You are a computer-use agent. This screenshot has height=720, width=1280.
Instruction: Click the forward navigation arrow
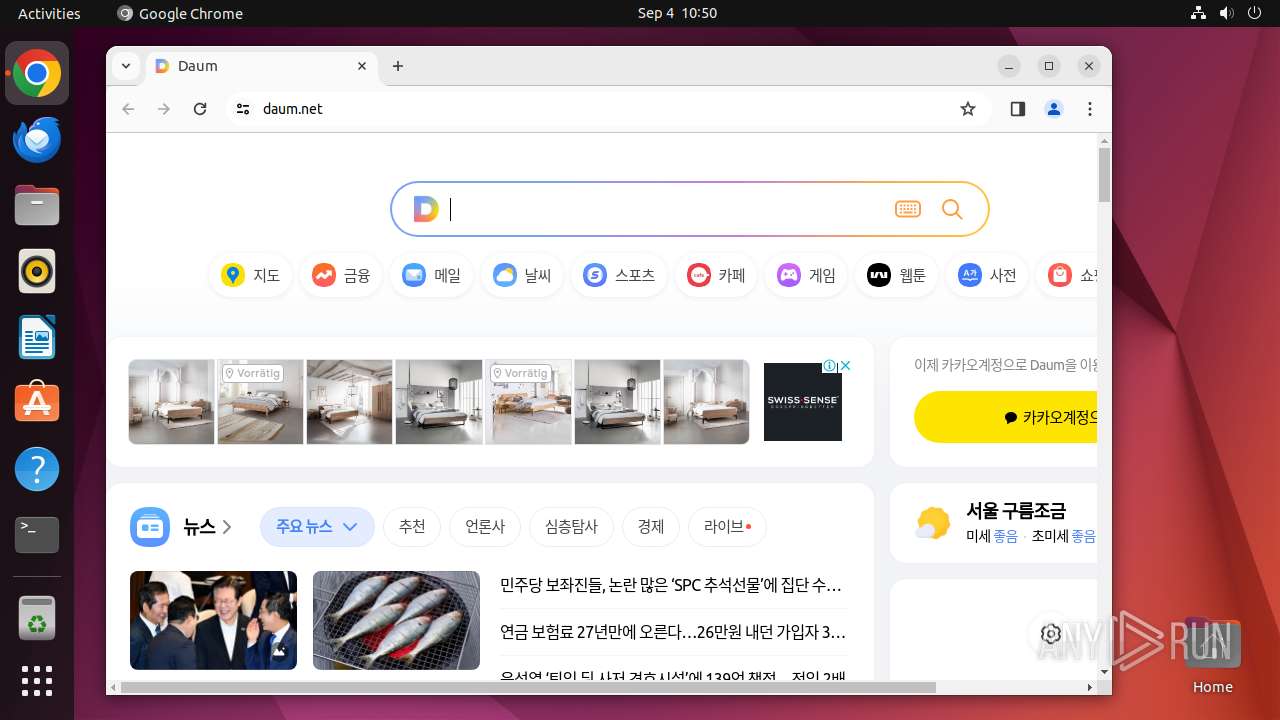coord(164,109)
